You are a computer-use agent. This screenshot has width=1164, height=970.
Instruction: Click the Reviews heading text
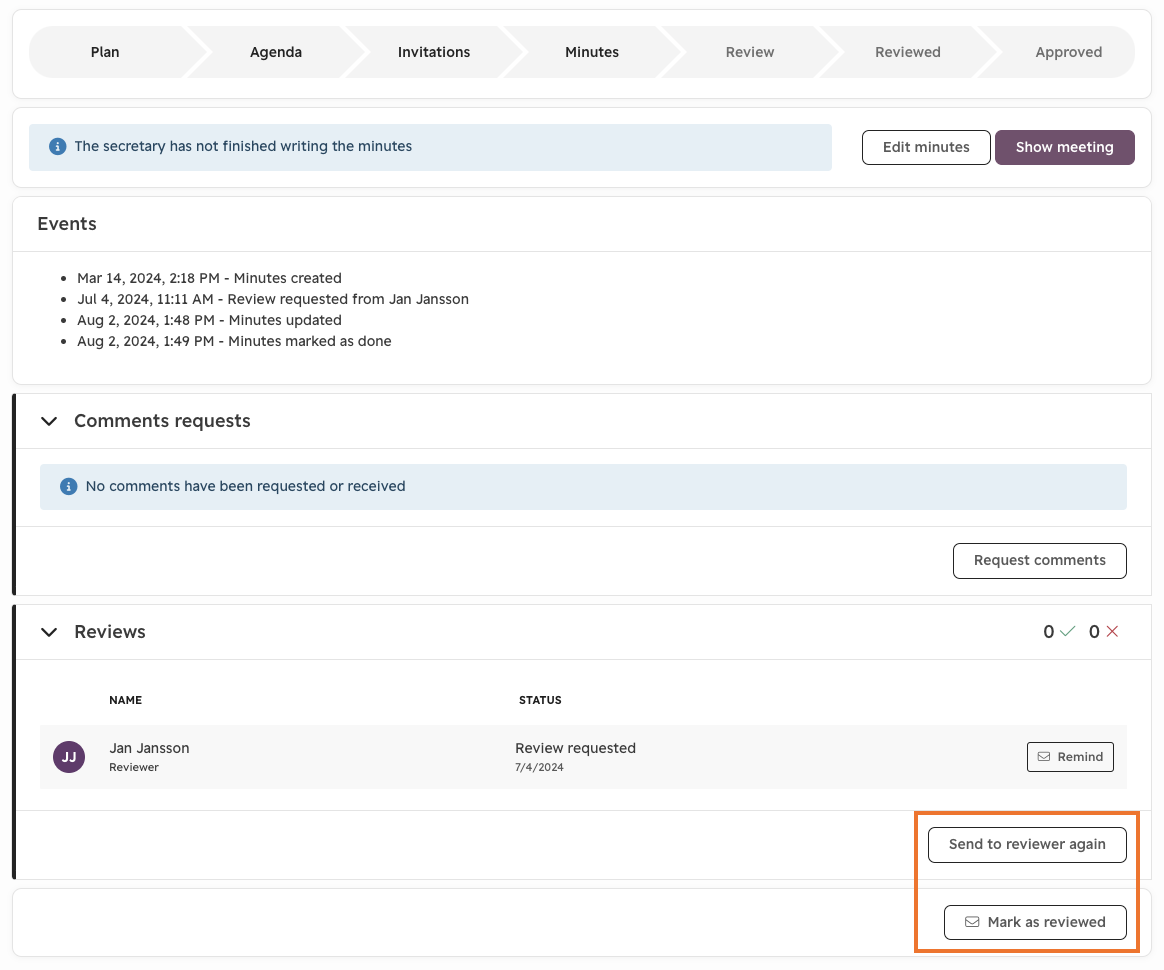[110, 632]
